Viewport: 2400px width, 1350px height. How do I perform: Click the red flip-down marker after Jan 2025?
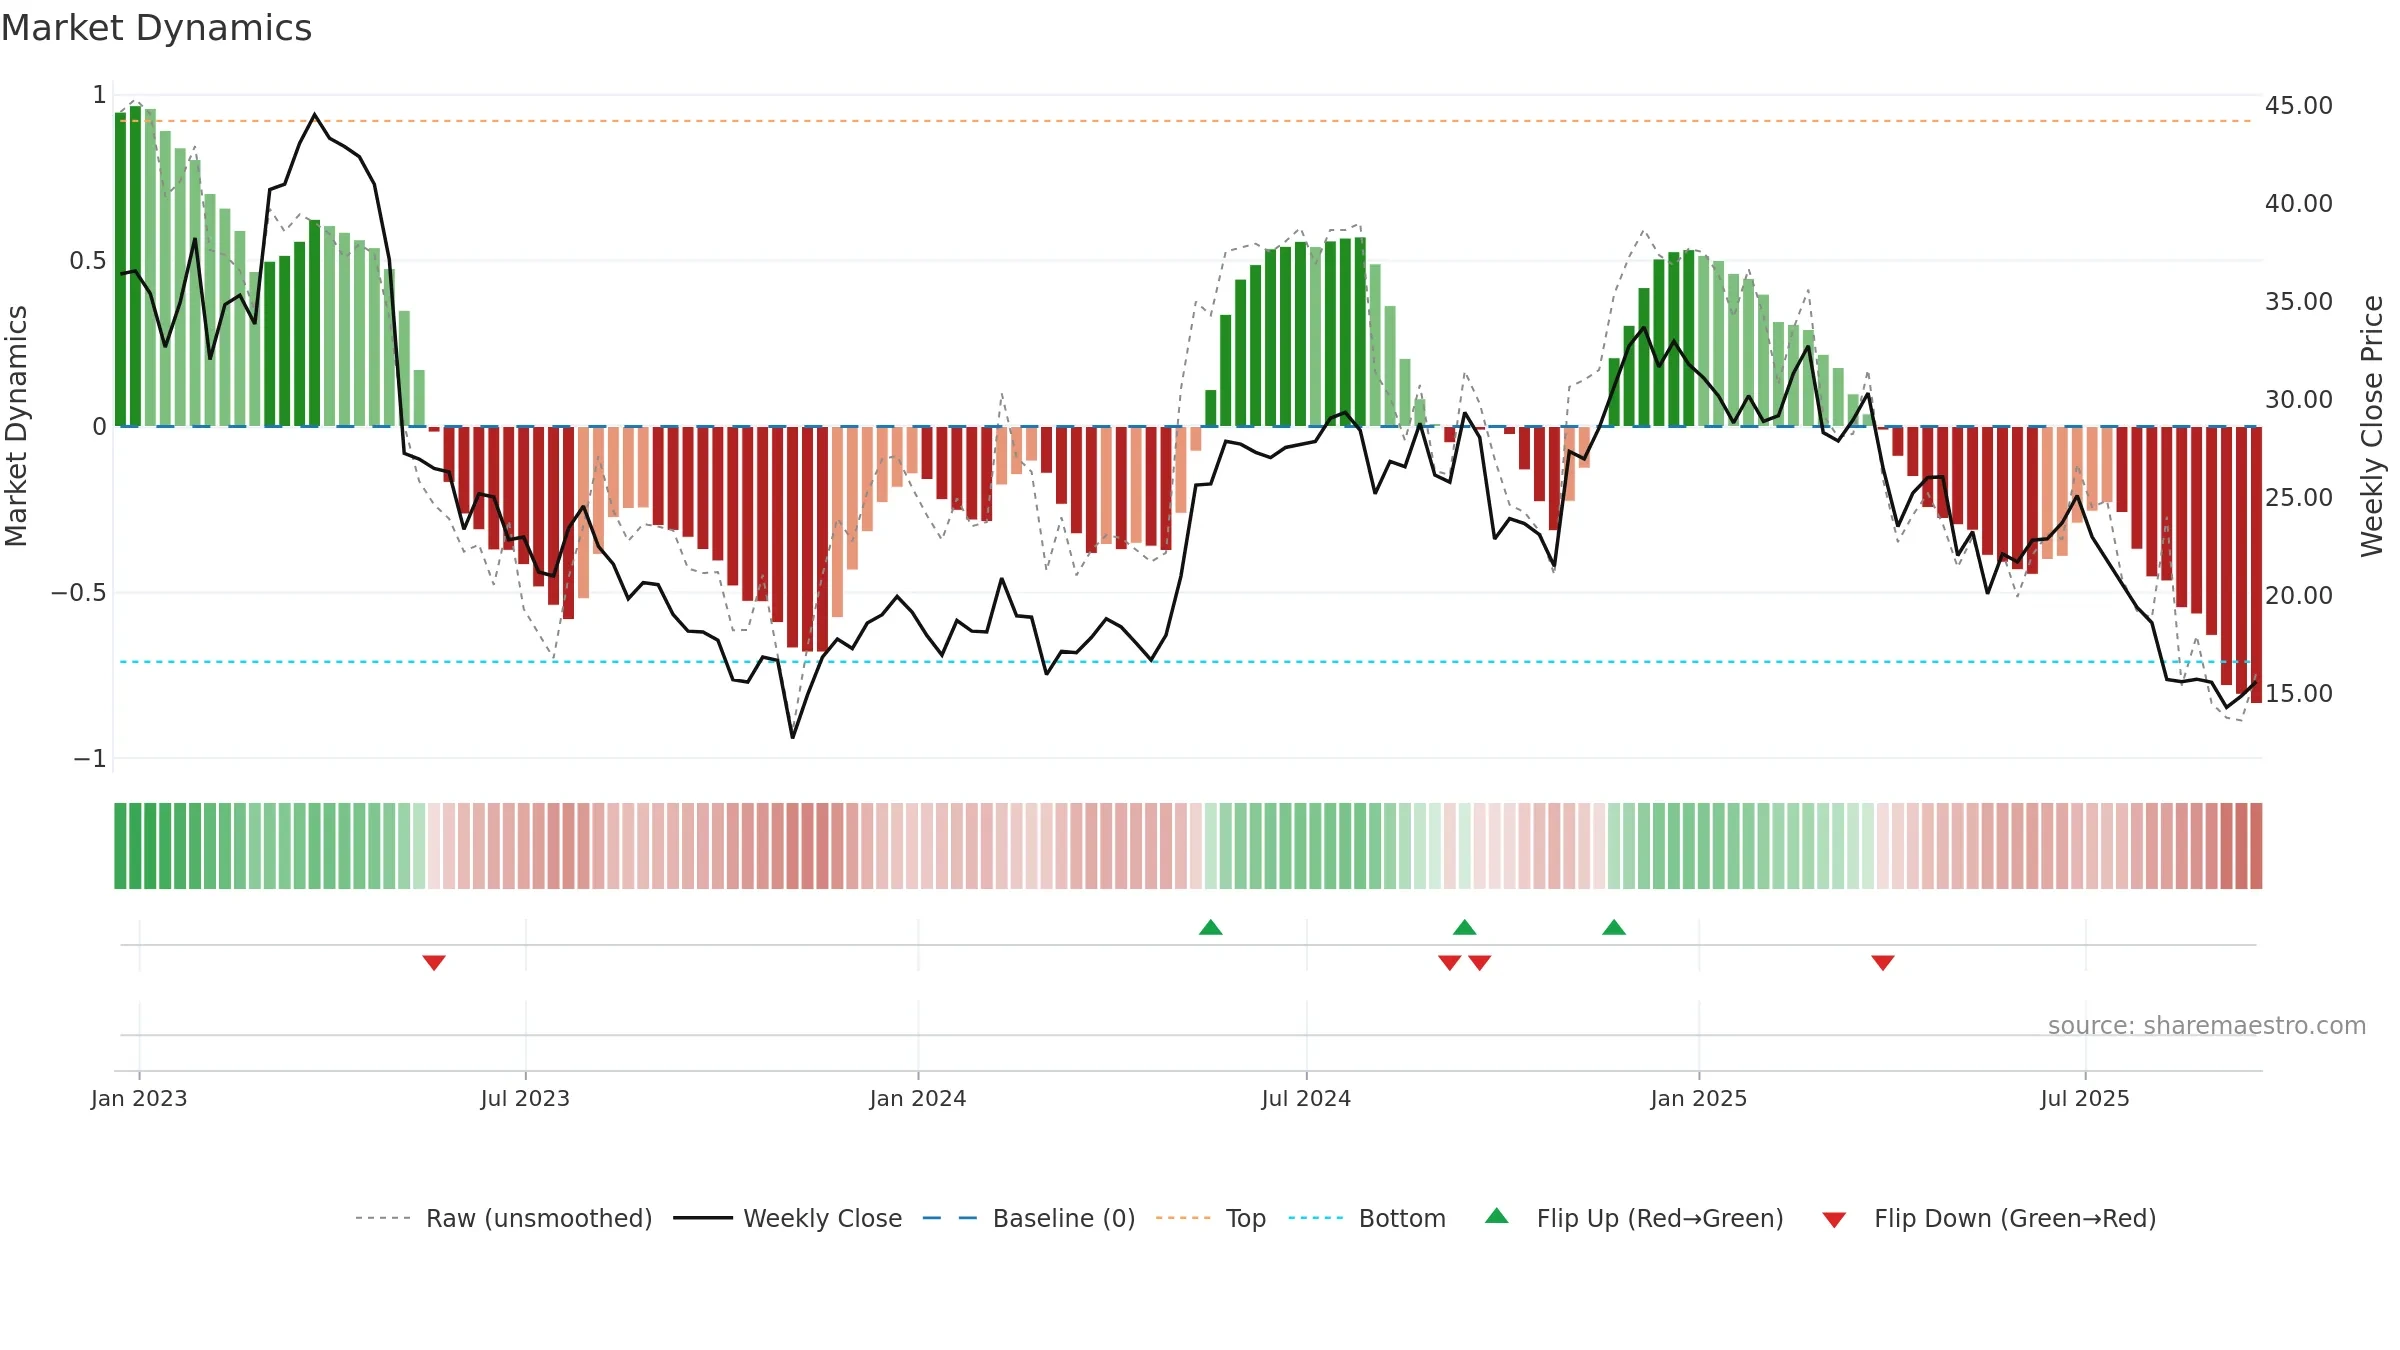point(1883,962)
